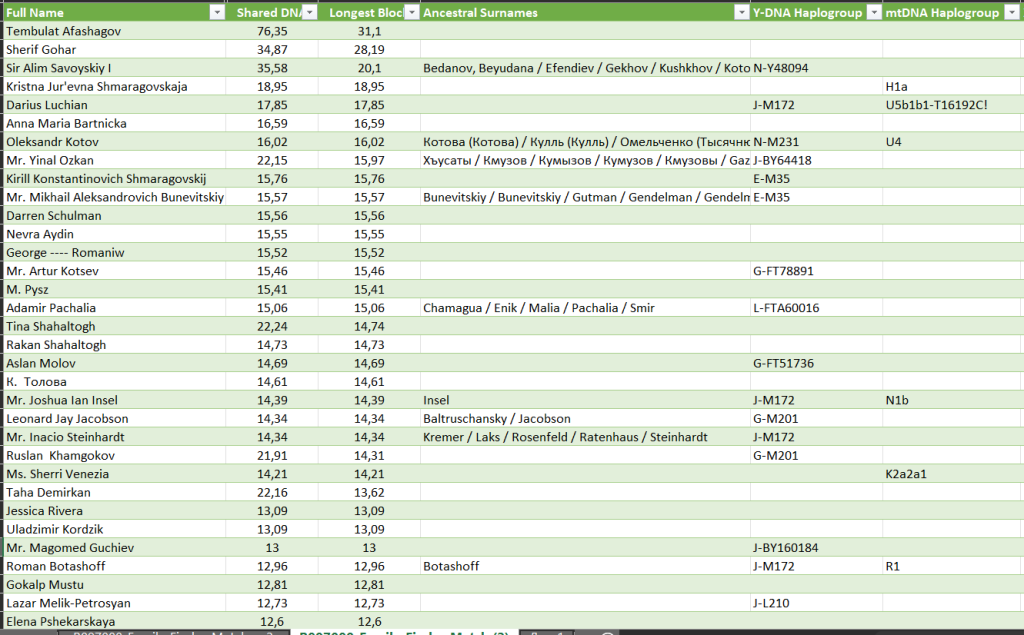Click the Botashoff ancestral surname cell
Screen dimensions: 1024x635
(452, 566)
